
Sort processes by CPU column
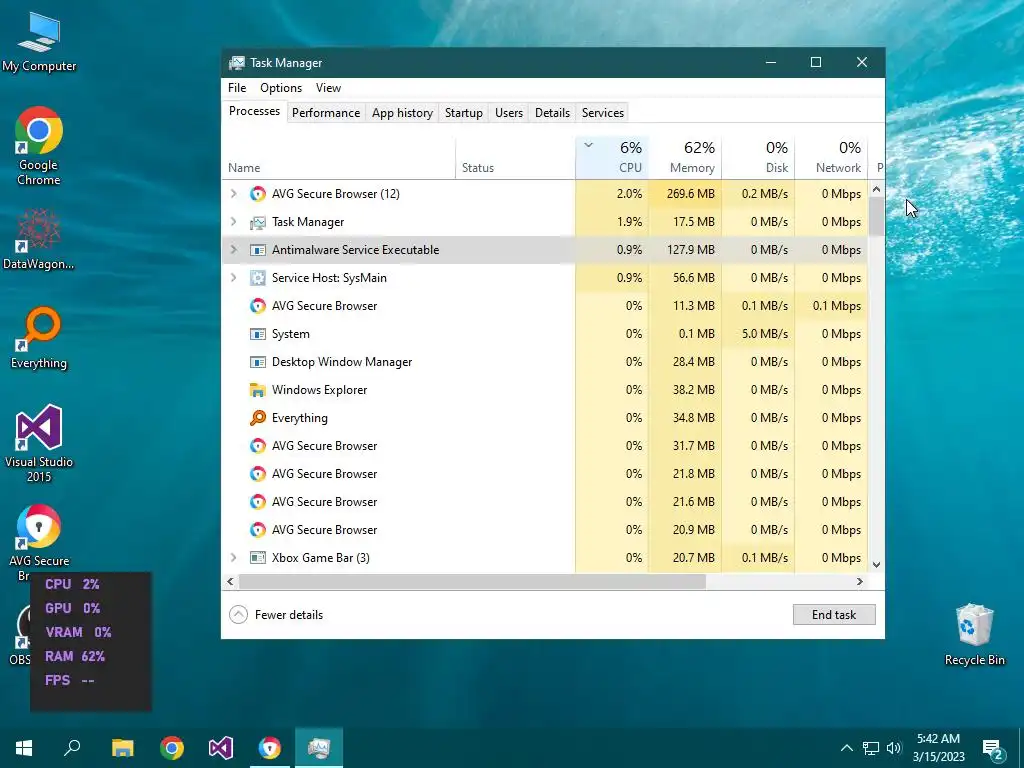click(x=612, y=157)
